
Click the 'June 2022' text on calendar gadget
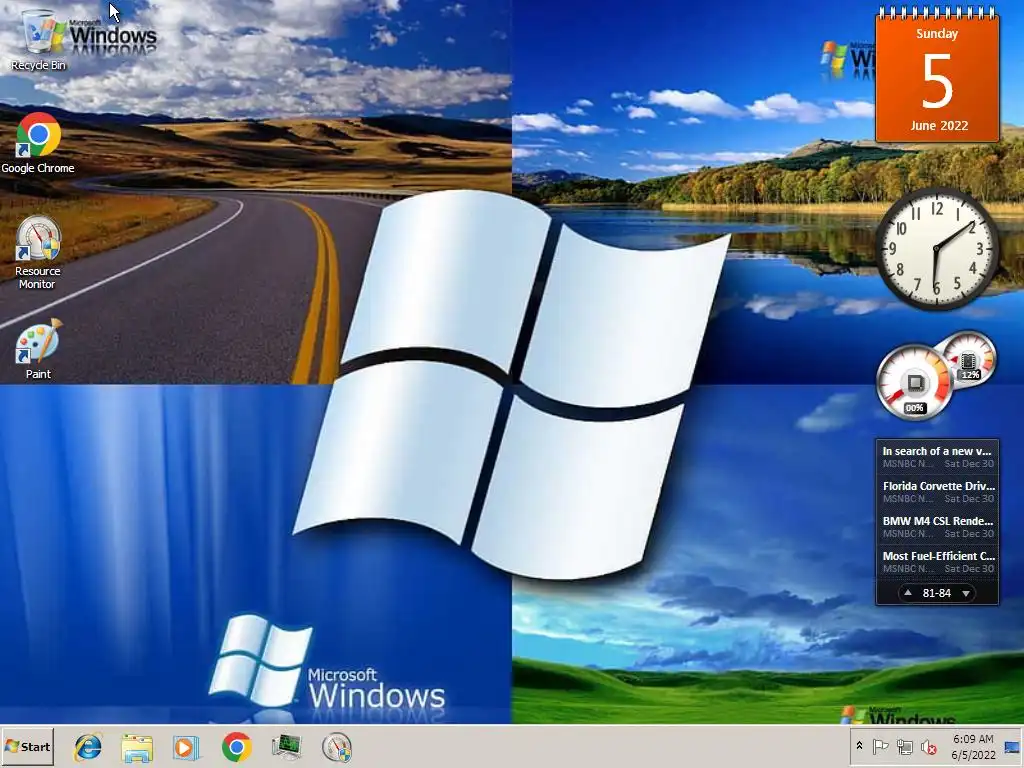(939, 125)
